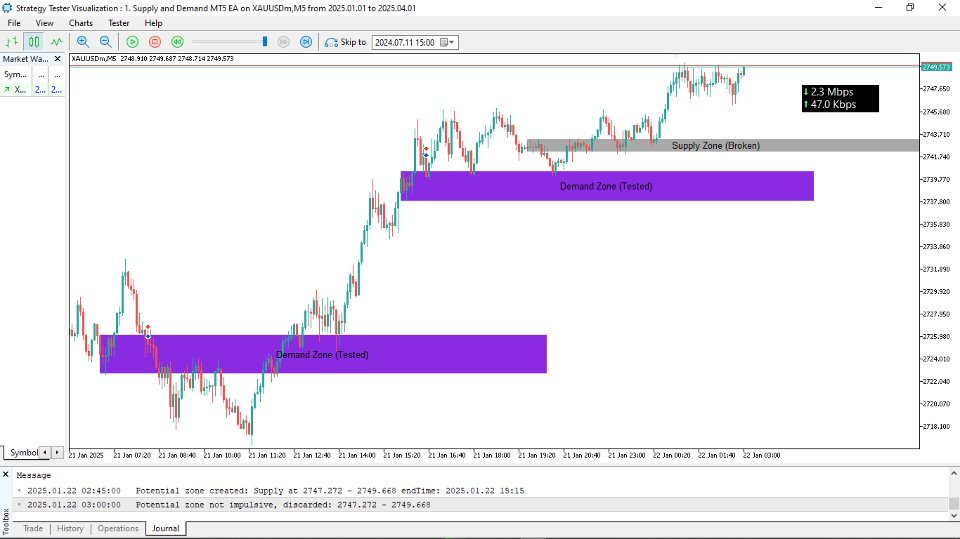Click the green rewind playback button
The width and height of the screenshot is (960, 539).
pos(178,42)
